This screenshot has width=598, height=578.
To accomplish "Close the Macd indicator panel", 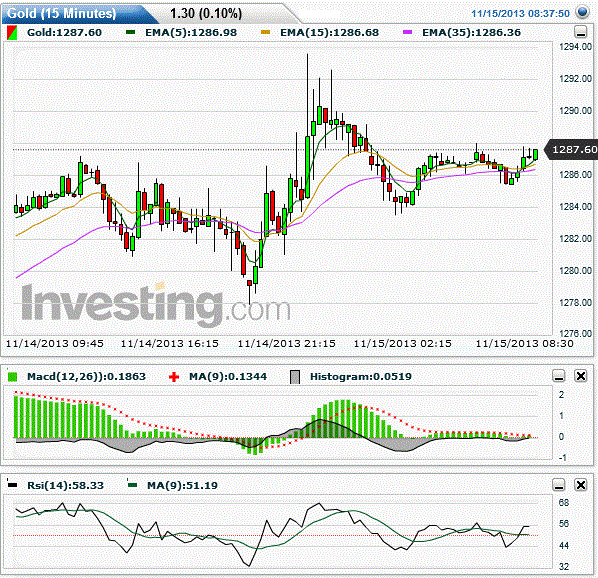I will click(580, 376).
